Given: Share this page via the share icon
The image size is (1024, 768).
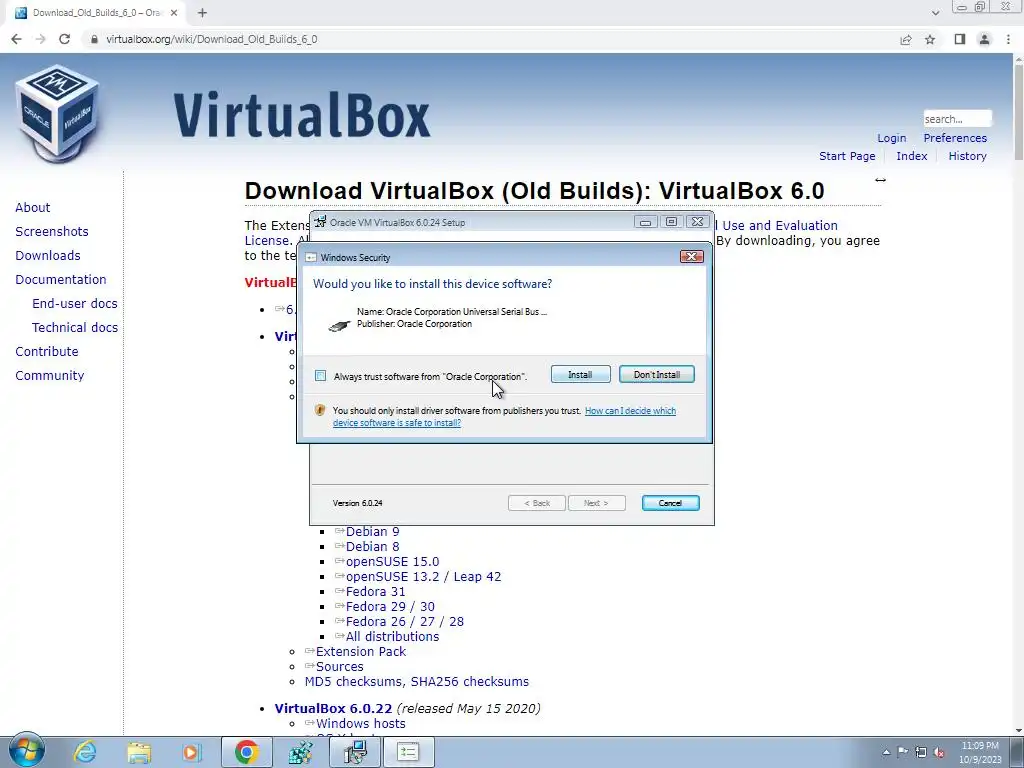Looking at the screenshot, I should coord(906,40).
